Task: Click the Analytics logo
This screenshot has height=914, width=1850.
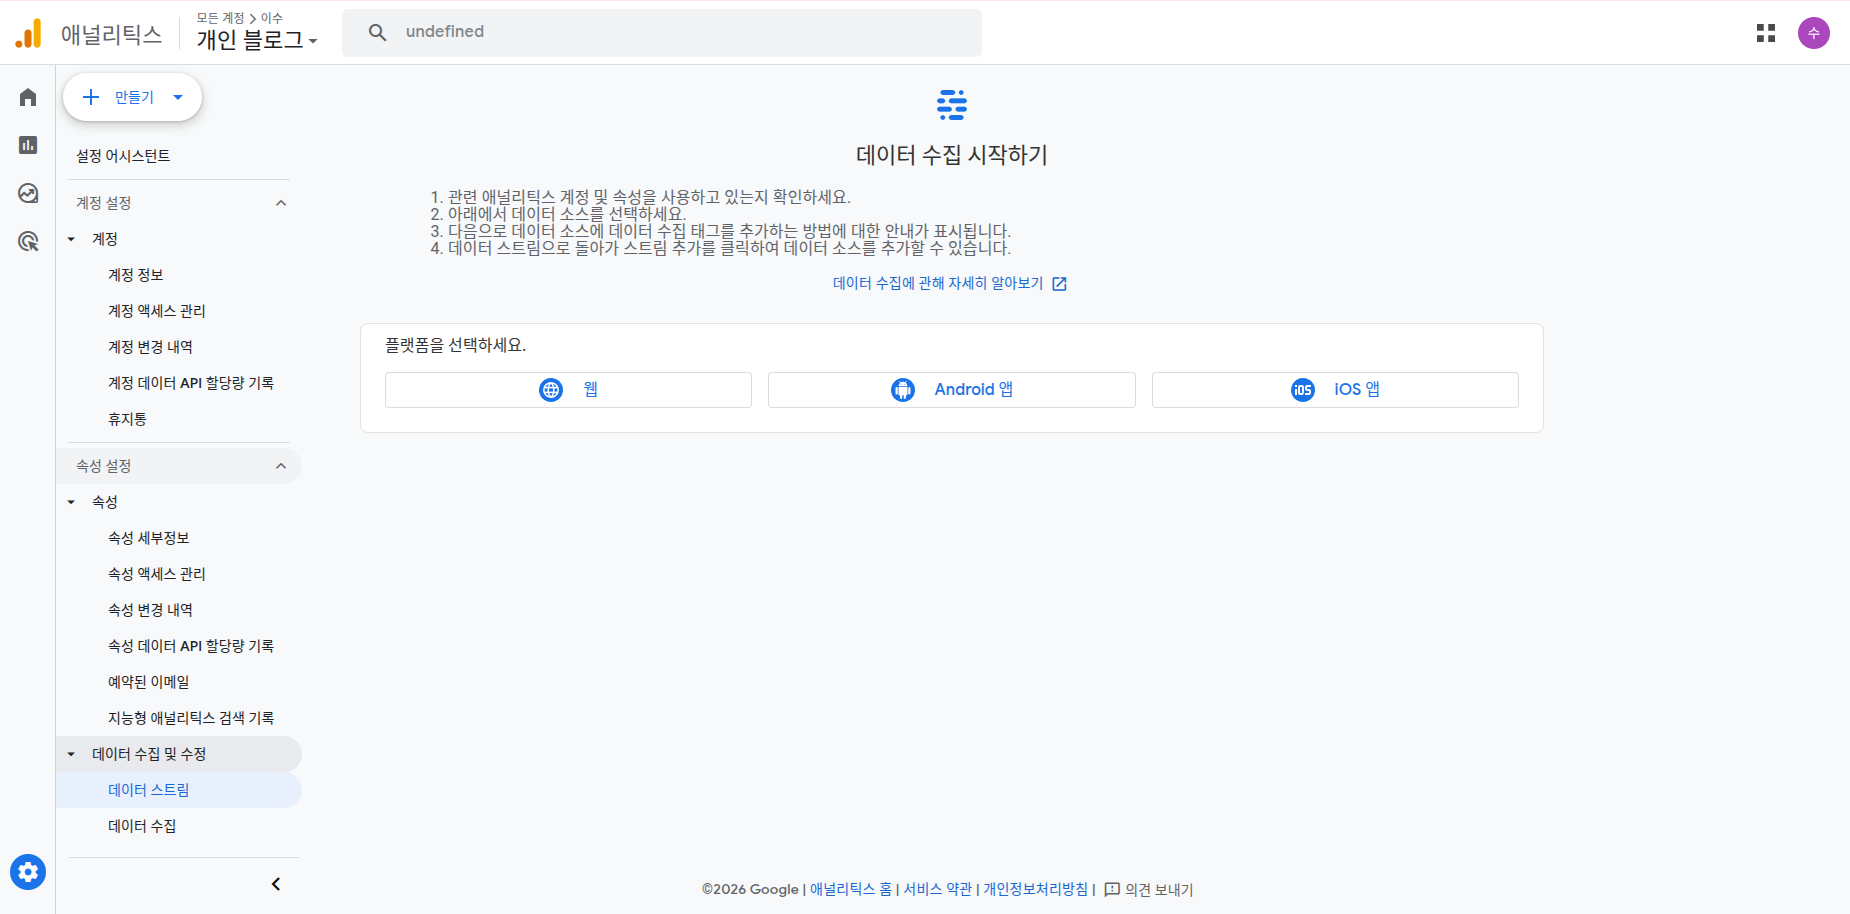Action: (29, 34)
